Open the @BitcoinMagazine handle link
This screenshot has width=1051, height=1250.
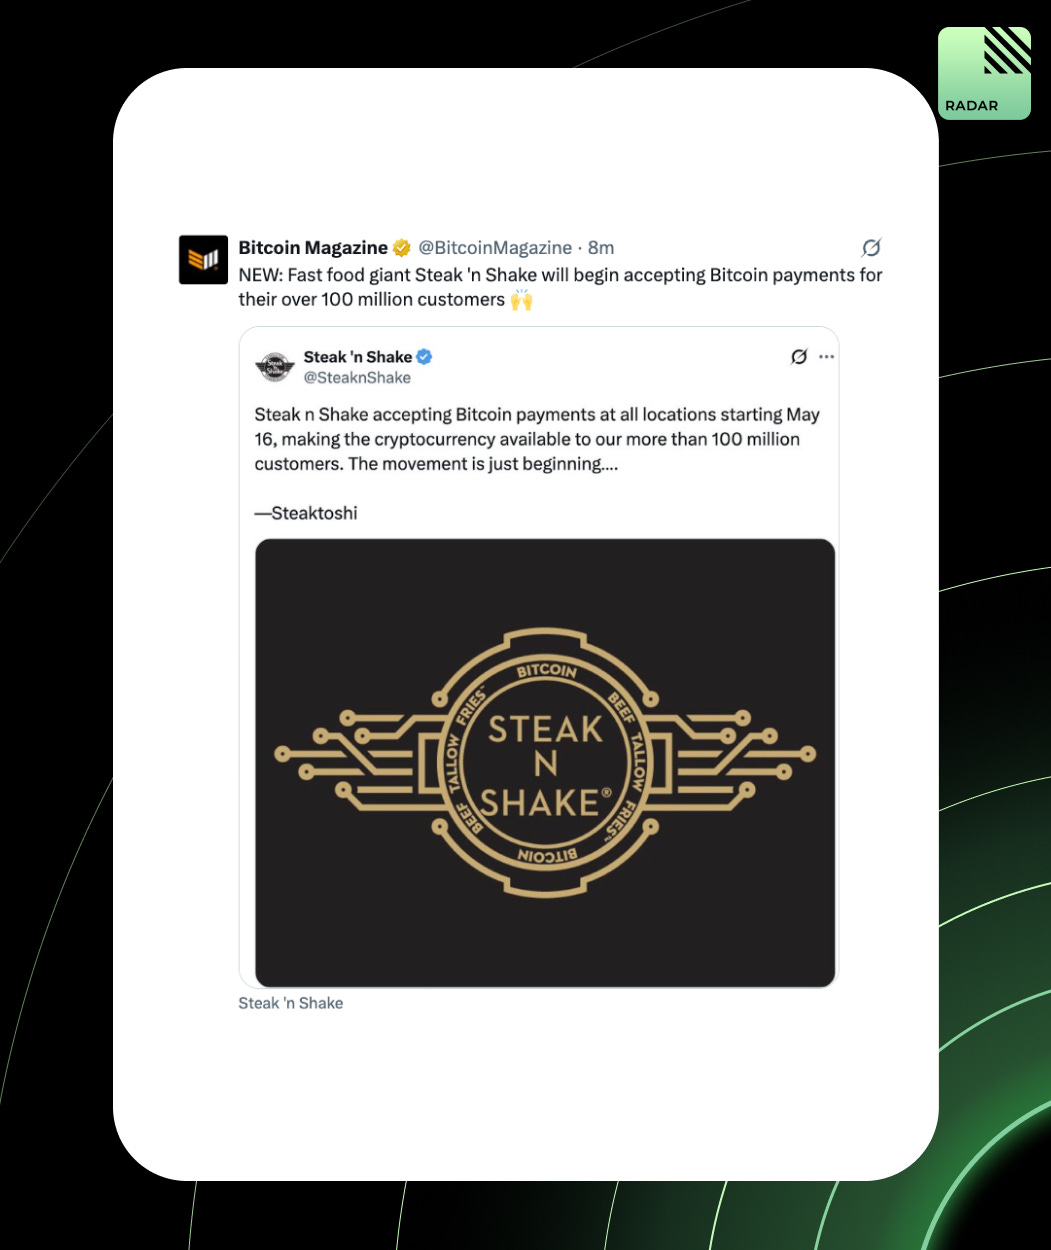[x=495, y=248]
